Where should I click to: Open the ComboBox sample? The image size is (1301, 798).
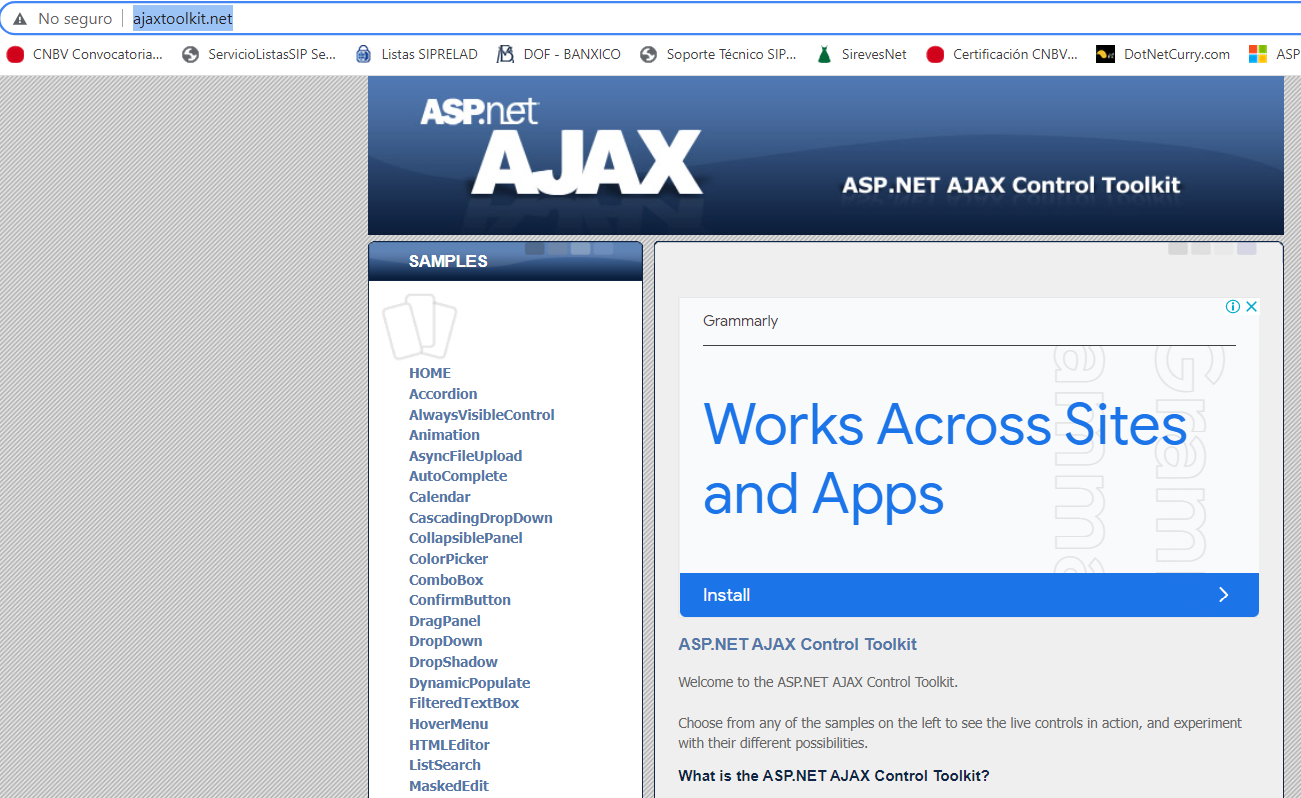[446, 580]
